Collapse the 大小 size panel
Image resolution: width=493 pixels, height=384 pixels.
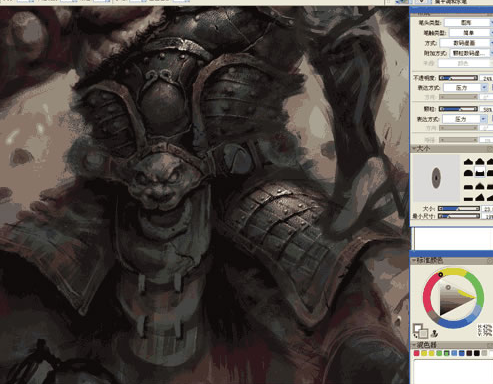pos(414,148)
